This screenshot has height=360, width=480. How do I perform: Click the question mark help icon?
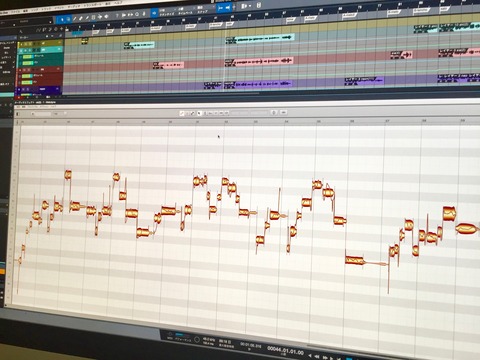click(x=117, y=15)
